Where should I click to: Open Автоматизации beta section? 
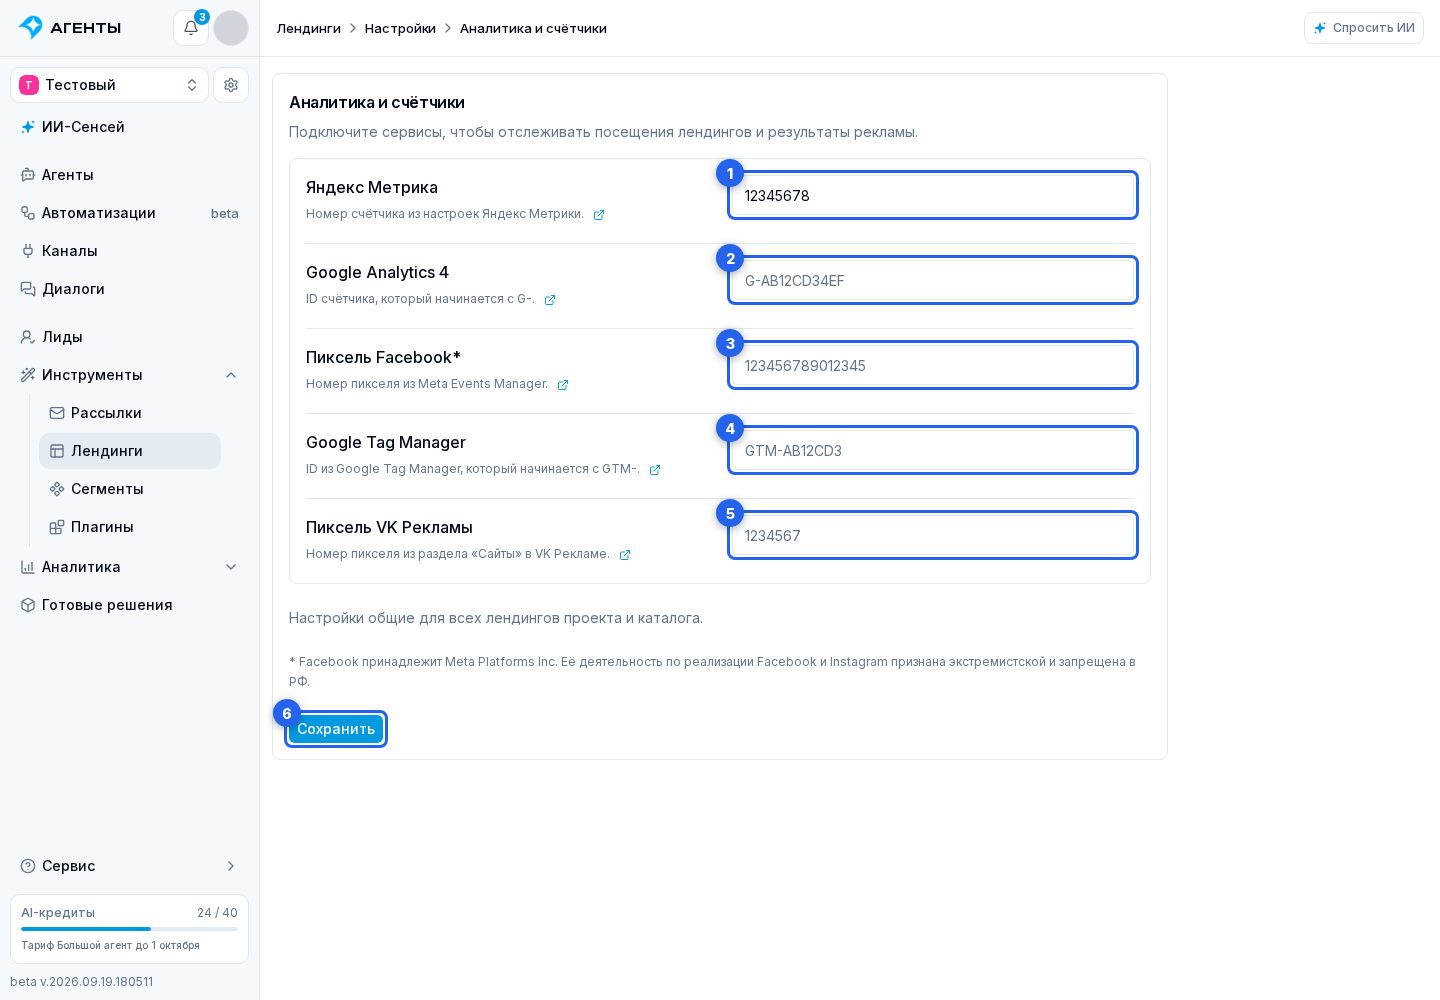[130, 213]
